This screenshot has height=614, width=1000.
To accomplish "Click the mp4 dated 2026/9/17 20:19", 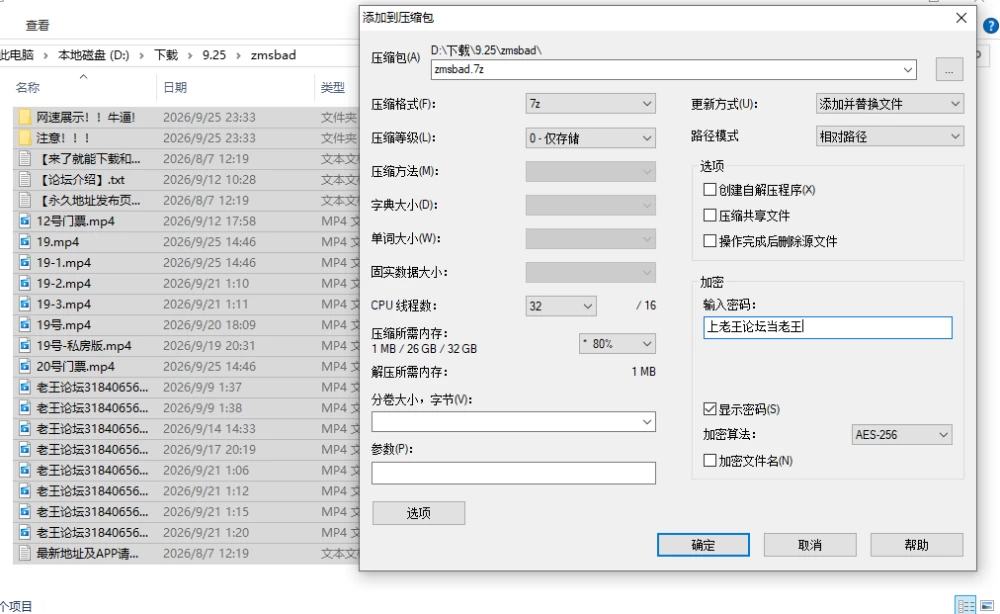I will (186, 450).
